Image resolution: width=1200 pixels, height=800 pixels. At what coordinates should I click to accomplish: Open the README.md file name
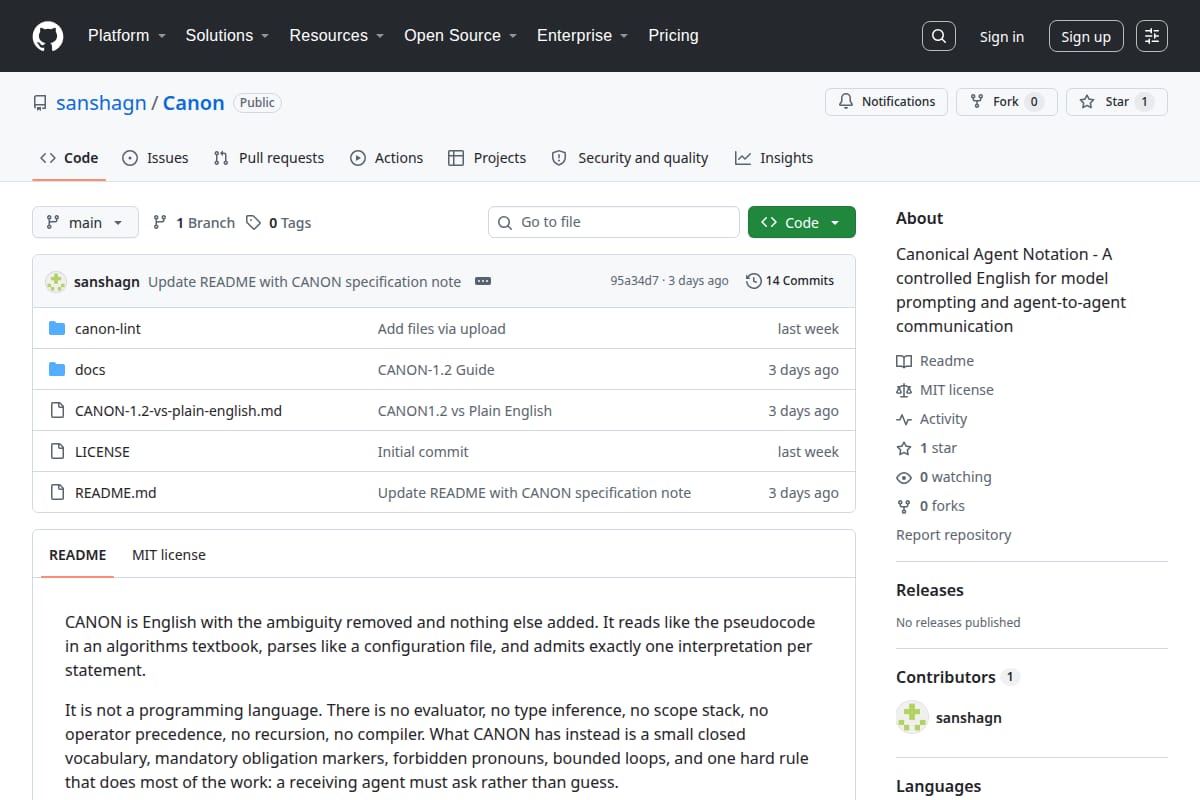point(116,493)
